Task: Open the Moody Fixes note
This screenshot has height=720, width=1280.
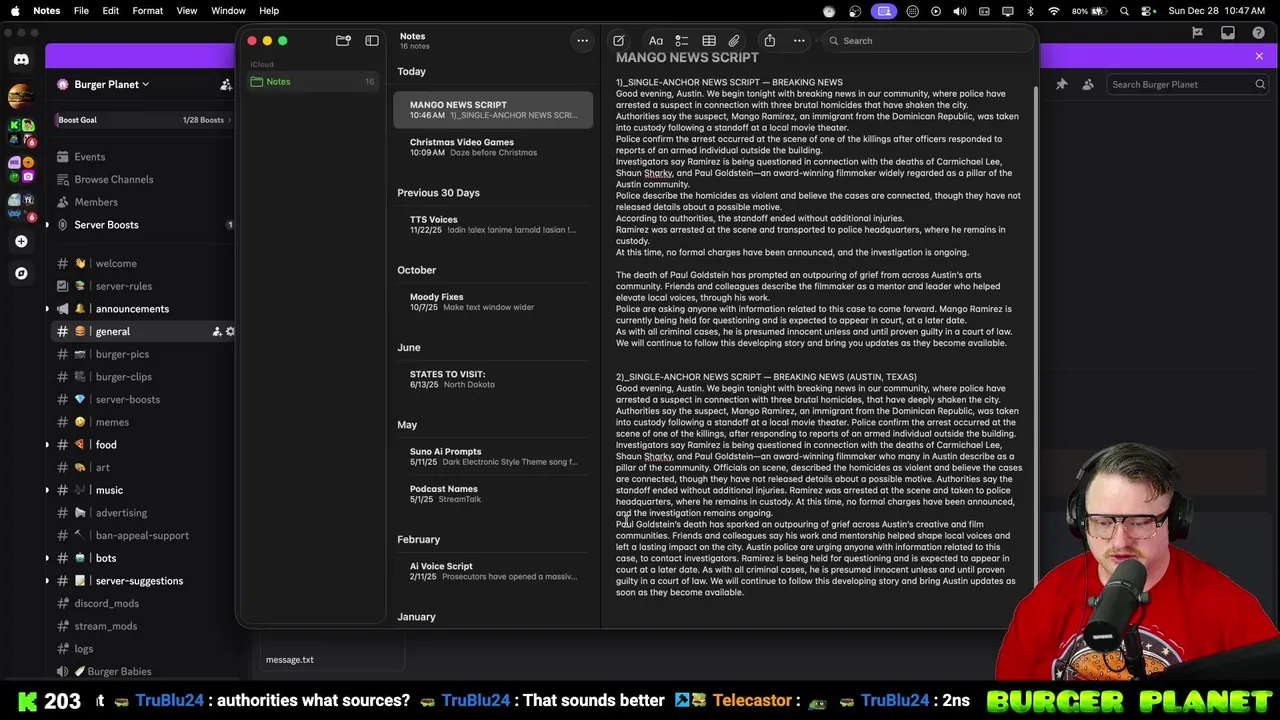Action: pos(493,302)
